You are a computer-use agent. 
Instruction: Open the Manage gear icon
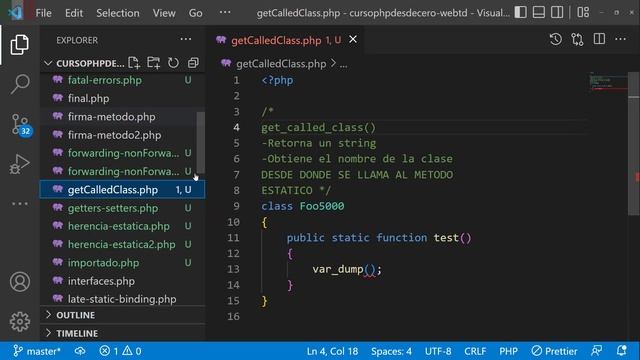point(20,322)
